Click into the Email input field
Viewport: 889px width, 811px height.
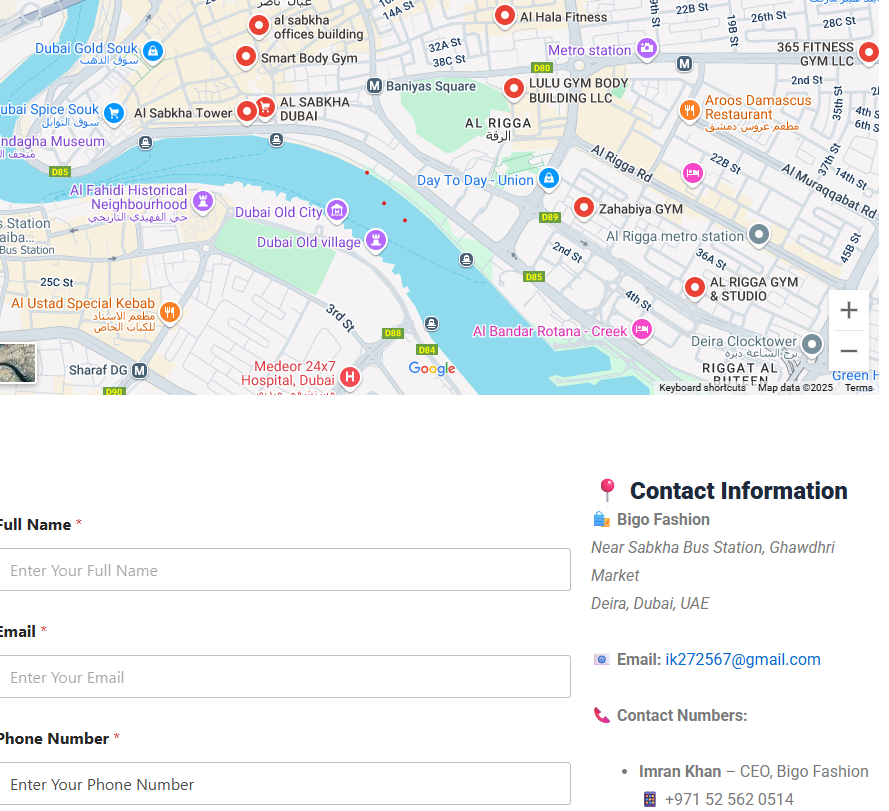coord(285,677)
